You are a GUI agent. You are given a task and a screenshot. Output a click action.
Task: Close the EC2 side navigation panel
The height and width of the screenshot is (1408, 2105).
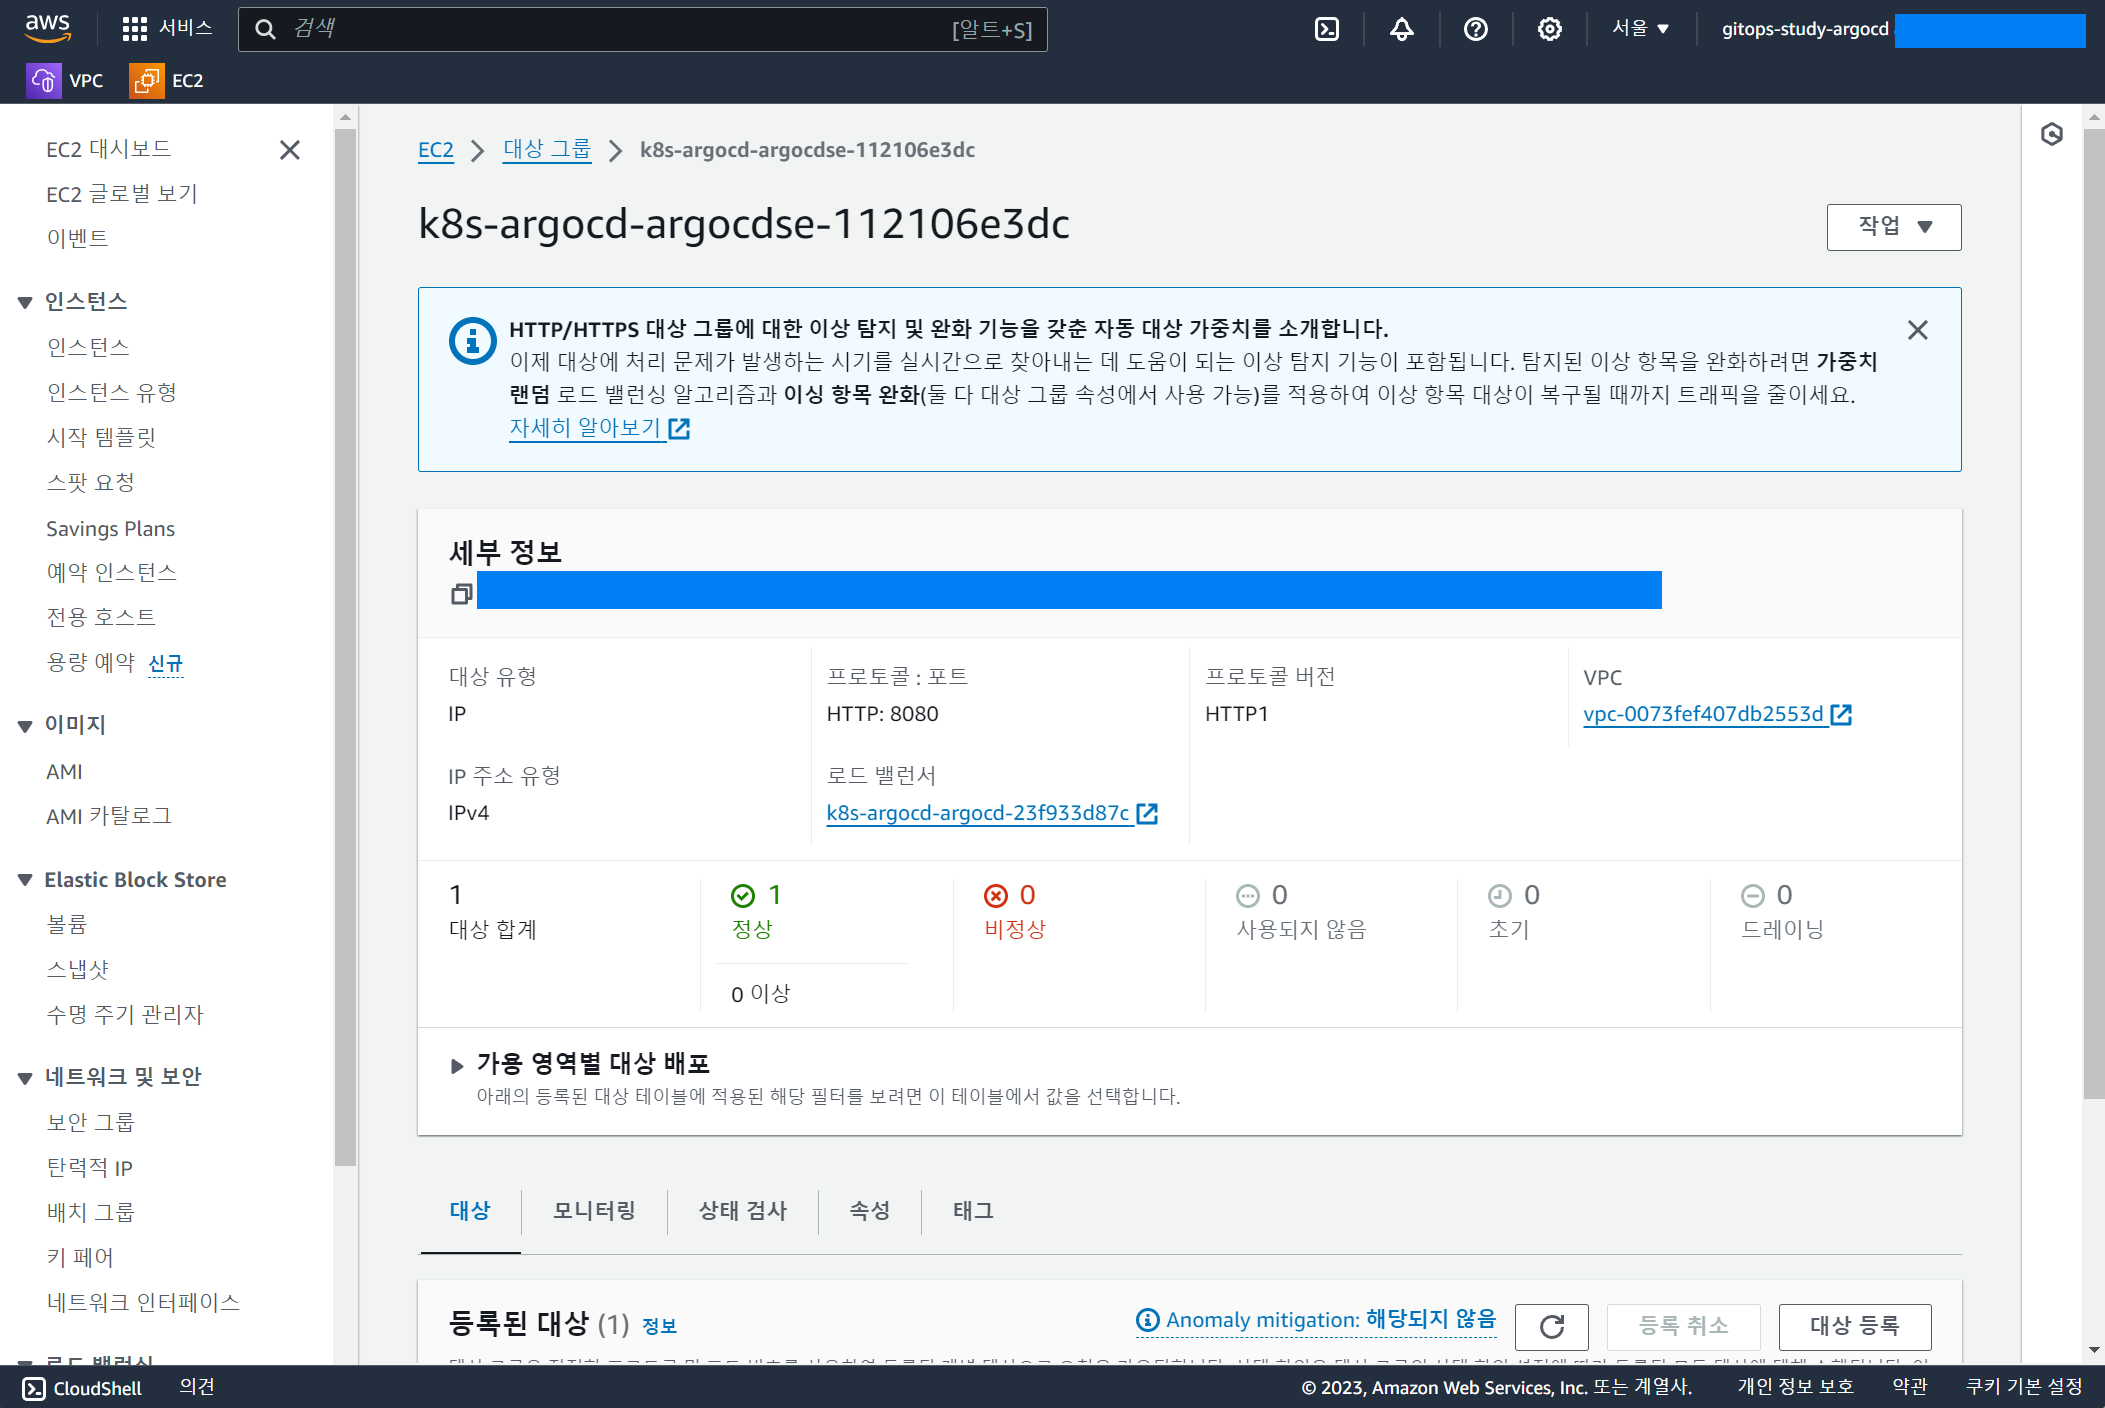tap(290, 150)
